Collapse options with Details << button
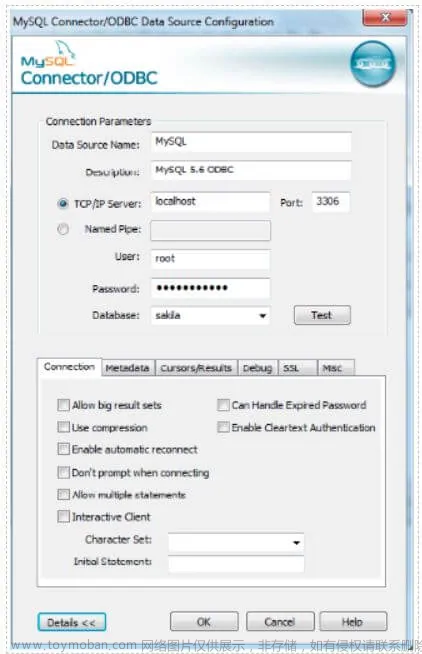Image resolution: width=422 pixels, height=654 pixels. pyautogui.click(x=72, y=622)
